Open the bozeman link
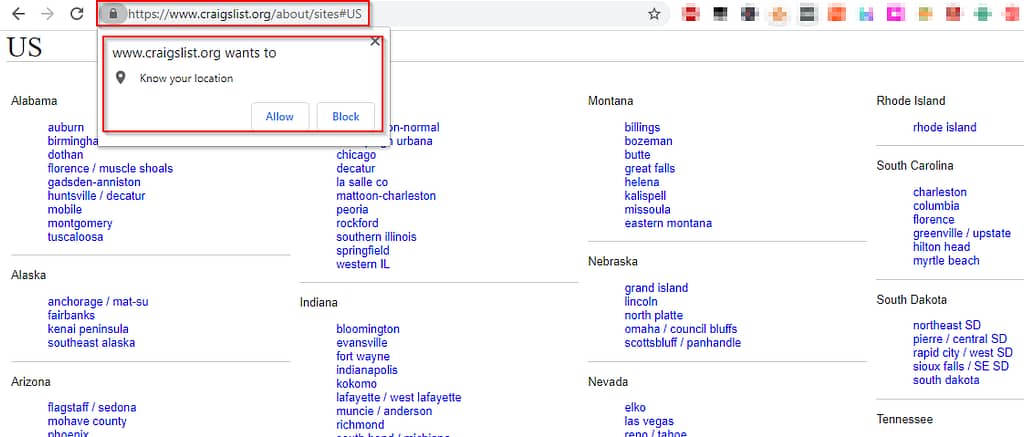This screenshot has height=437, width=1024. click(x=648, y=141)
